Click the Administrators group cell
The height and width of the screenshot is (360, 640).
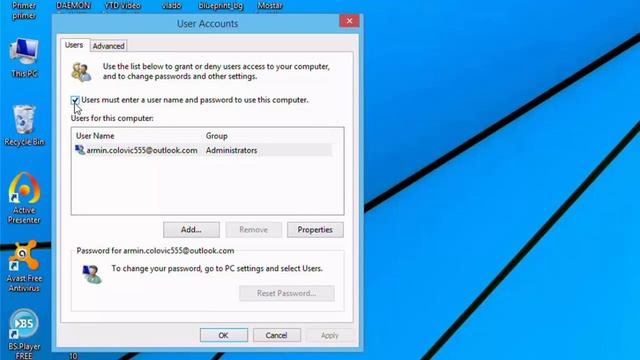pyautogui.click(x=231, y=150)
